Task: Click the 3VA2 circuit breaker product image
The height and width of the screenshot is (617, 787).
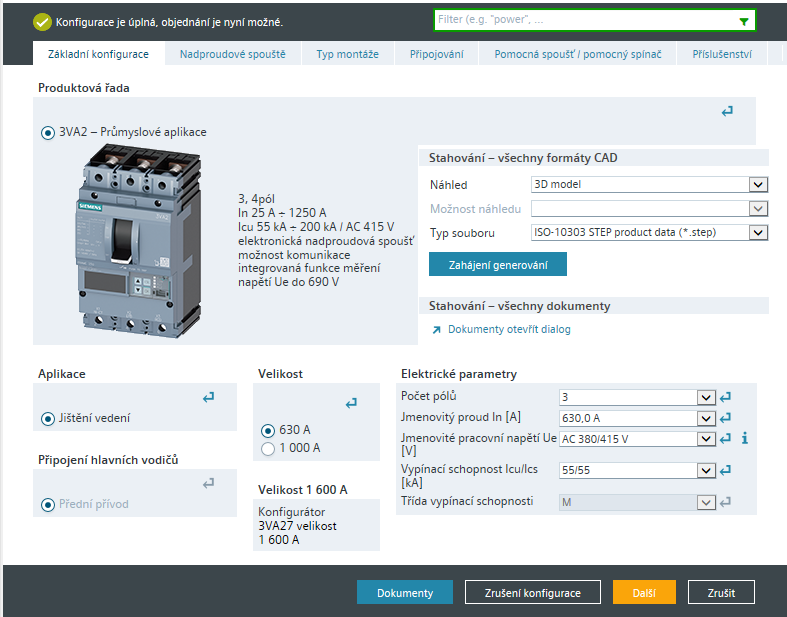Action: 139,240
